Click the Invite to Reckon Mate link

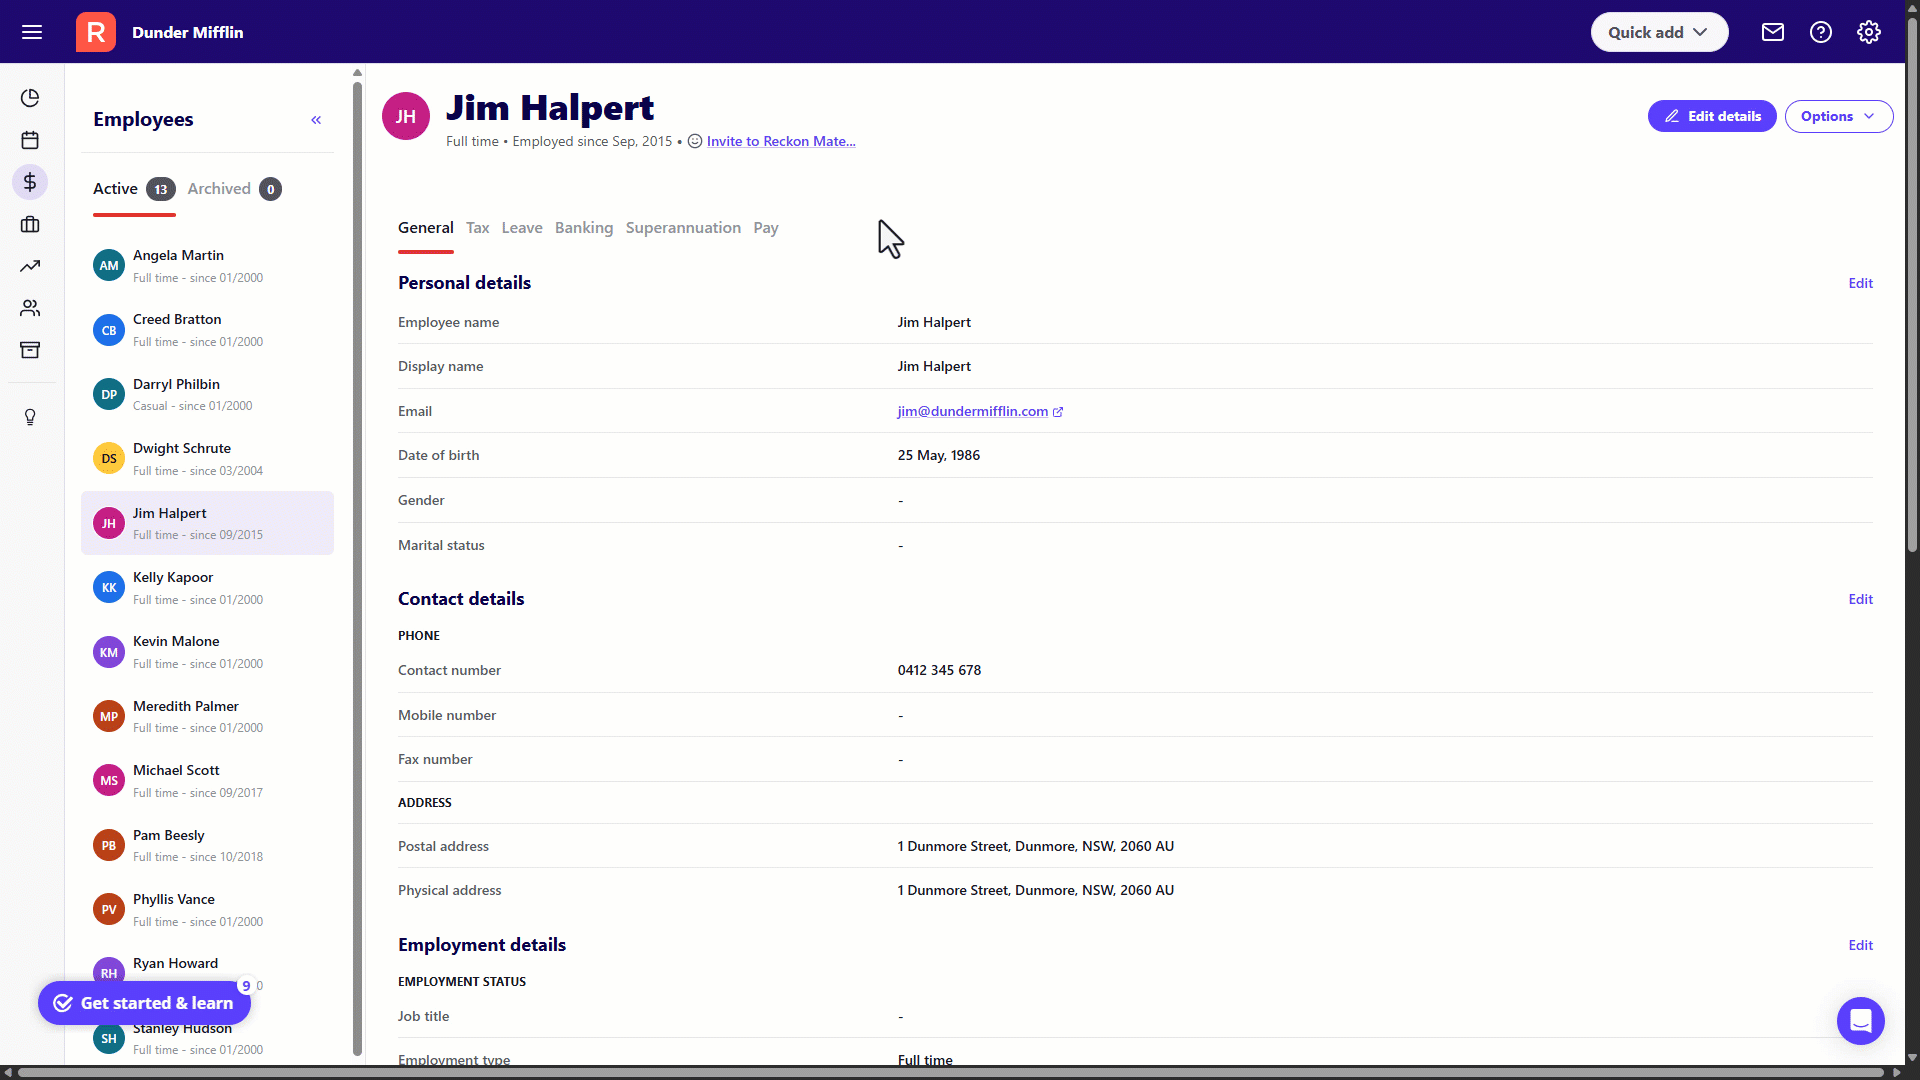click(781, 141)
